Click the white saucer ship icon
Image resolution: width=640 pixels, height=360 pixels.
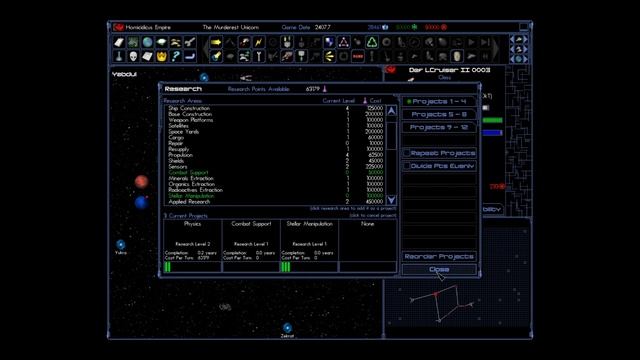click(x=162, y=42)
